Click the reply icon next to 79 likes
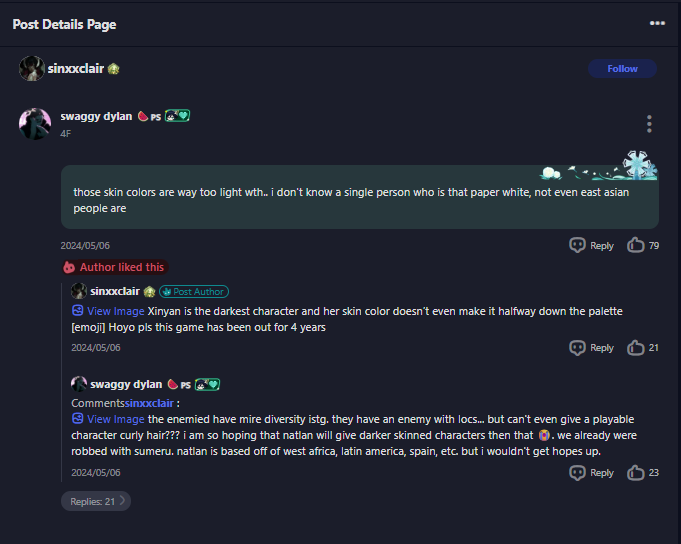 pos(577,245)
